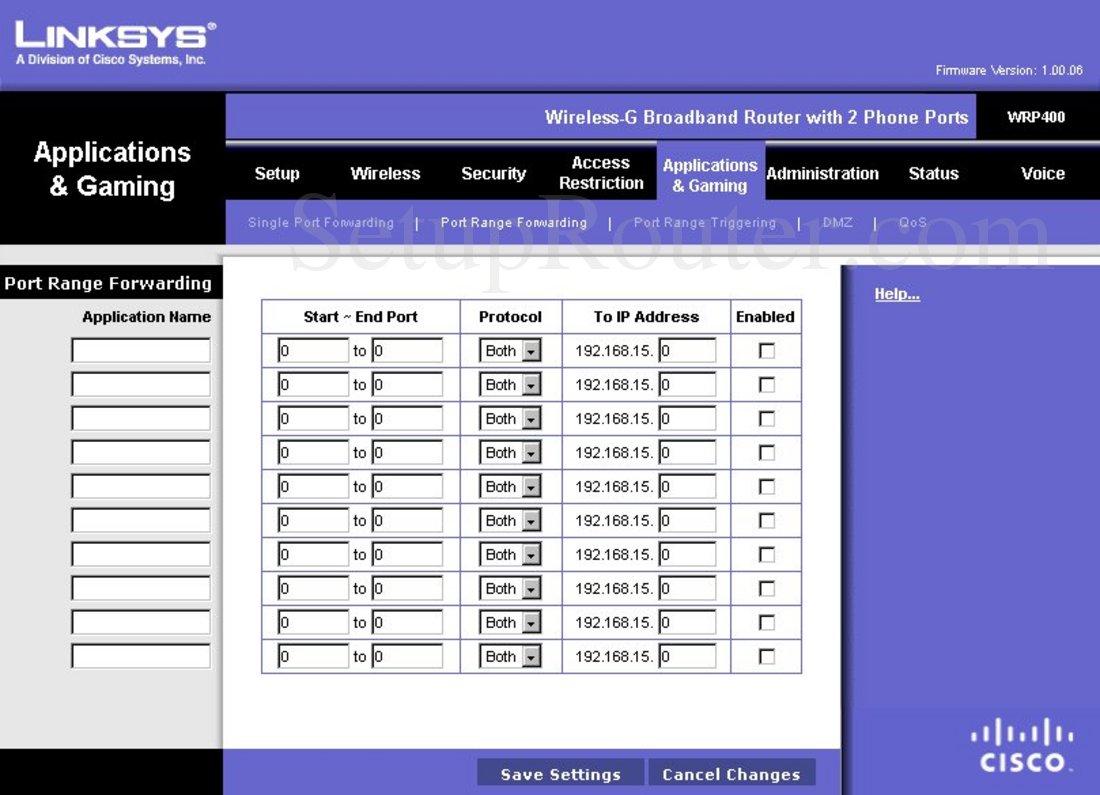Select Single Port Forwarding
Screen dimensions: 1100x795
(x=320, y=222)
